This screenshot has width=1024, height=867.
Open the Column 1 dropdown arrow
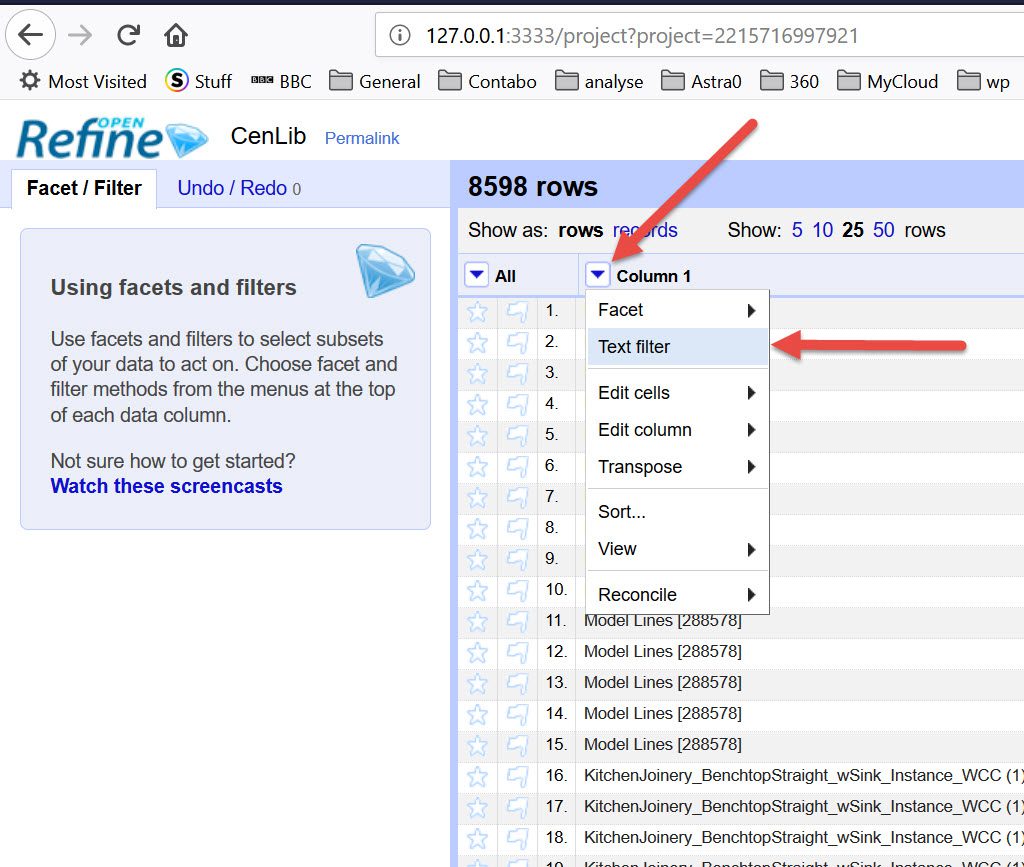598,275
